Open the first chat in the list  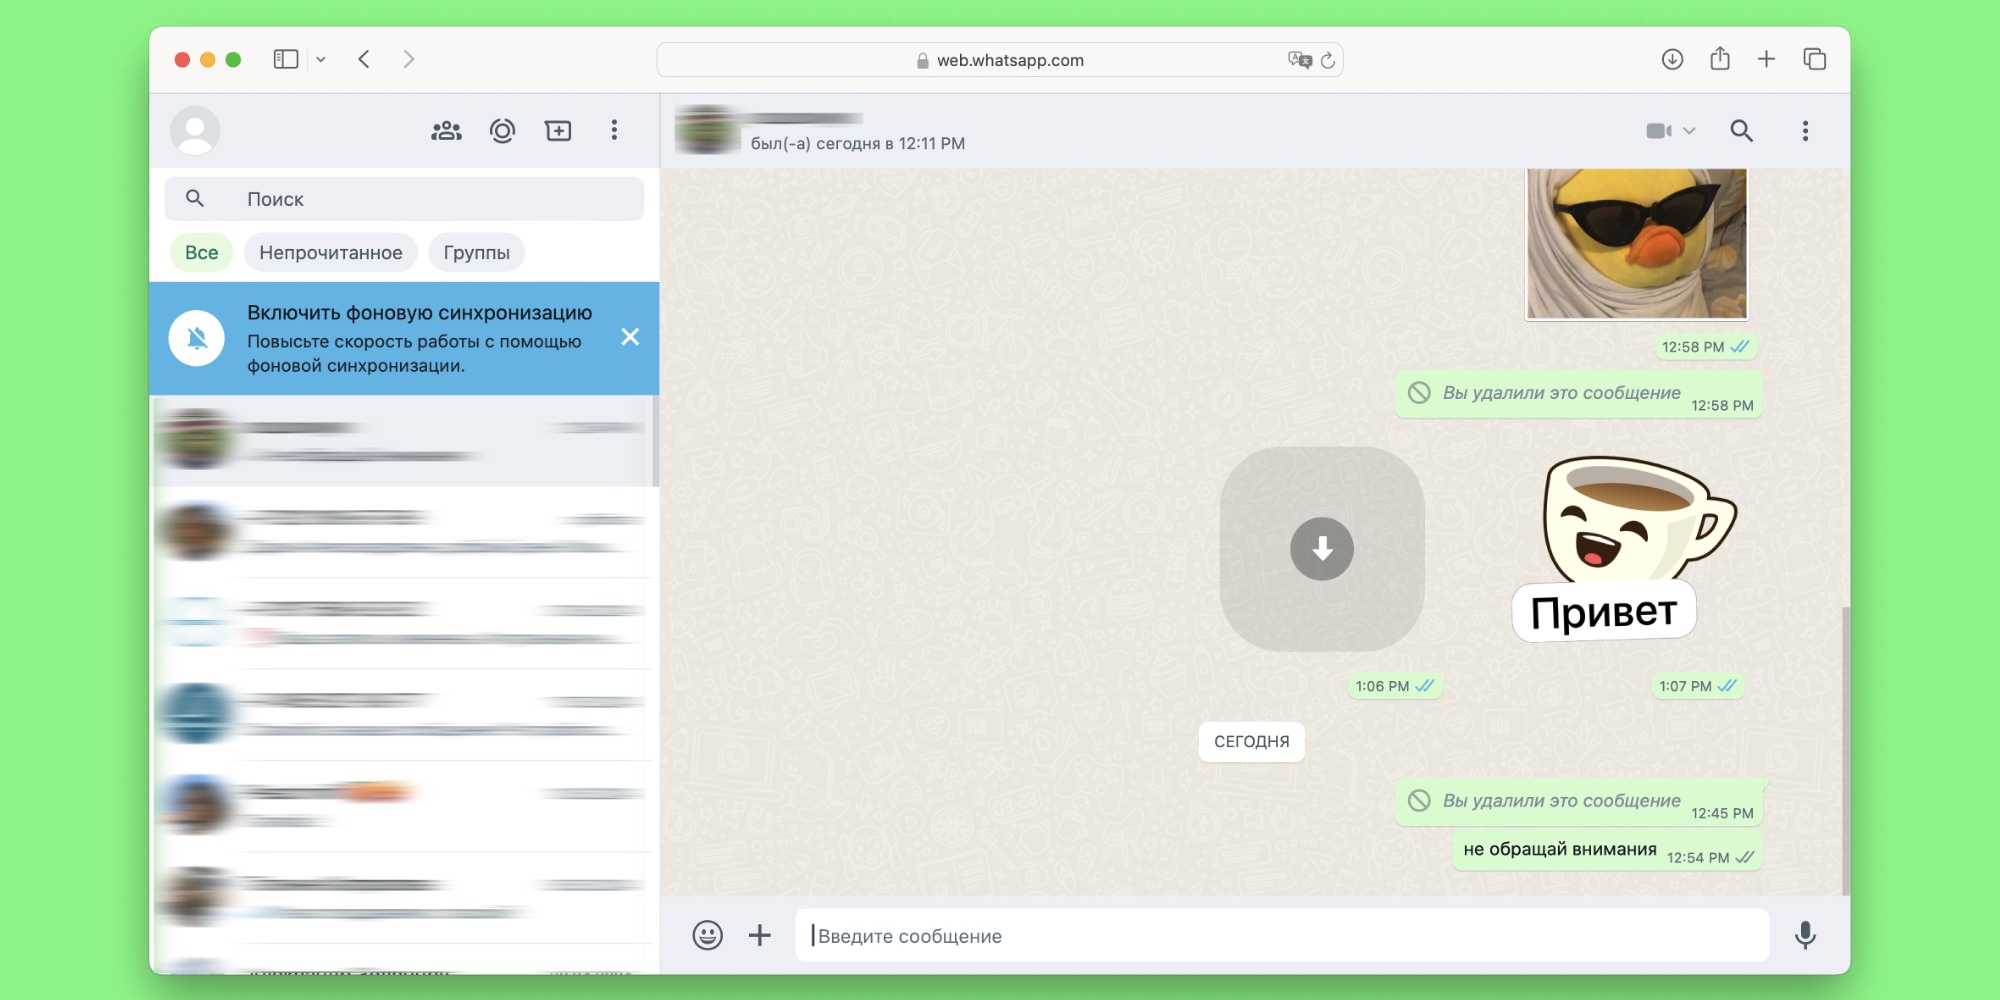click(x=402, y=441)
